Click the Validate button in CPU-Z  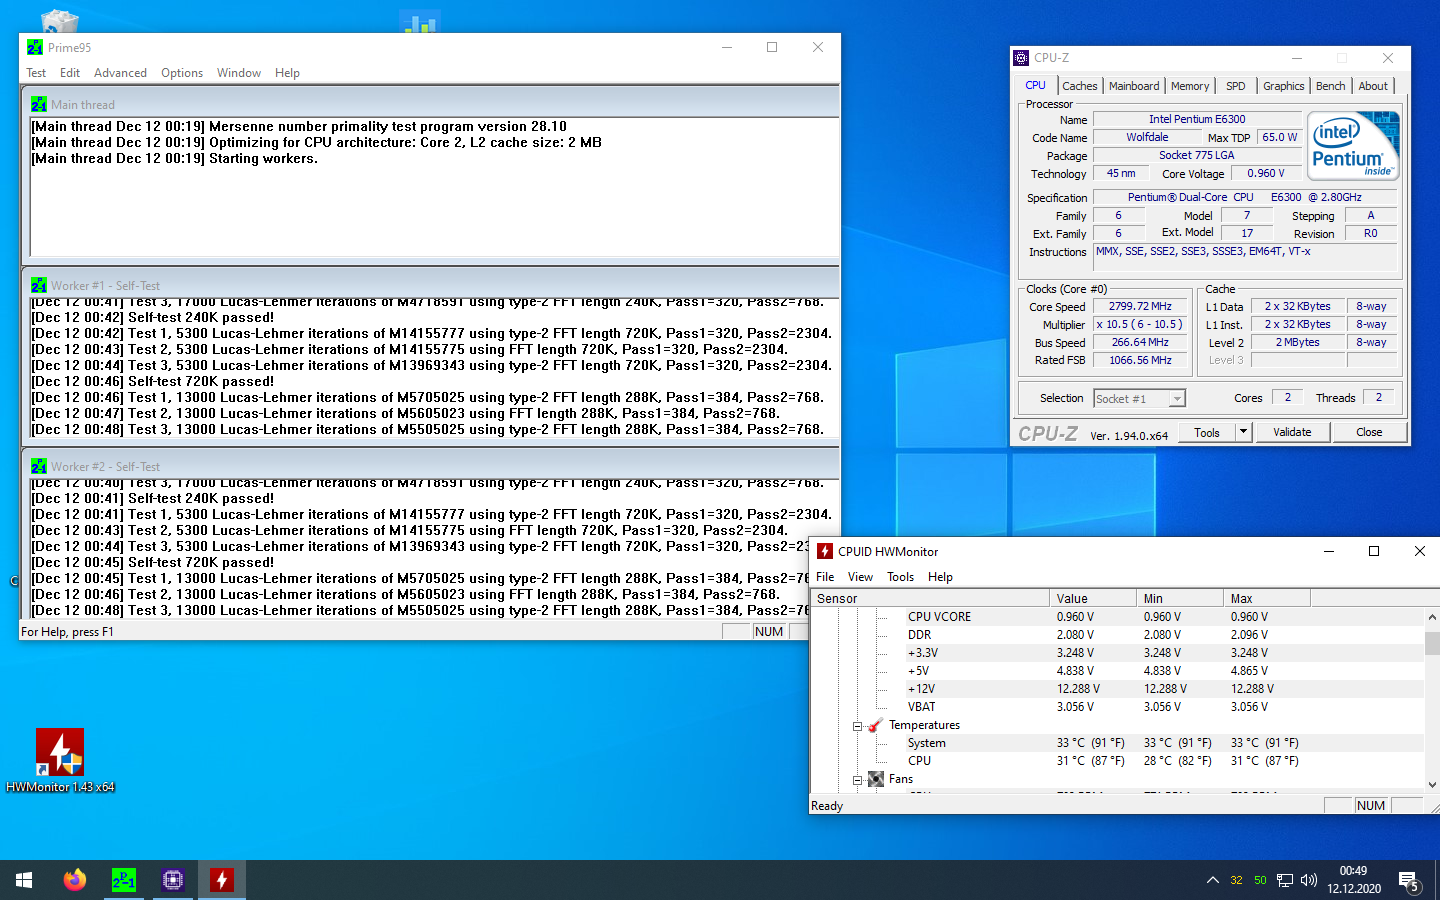(x=1292, y=432)
